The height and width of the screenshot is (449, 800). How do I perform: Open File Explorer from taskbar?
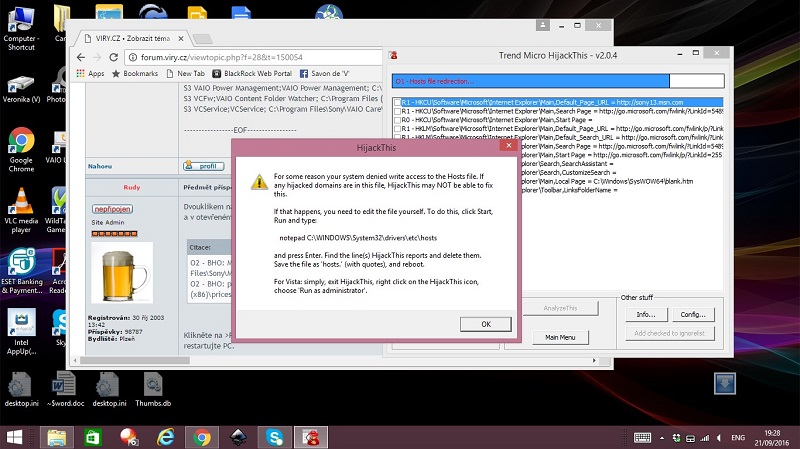57,437
